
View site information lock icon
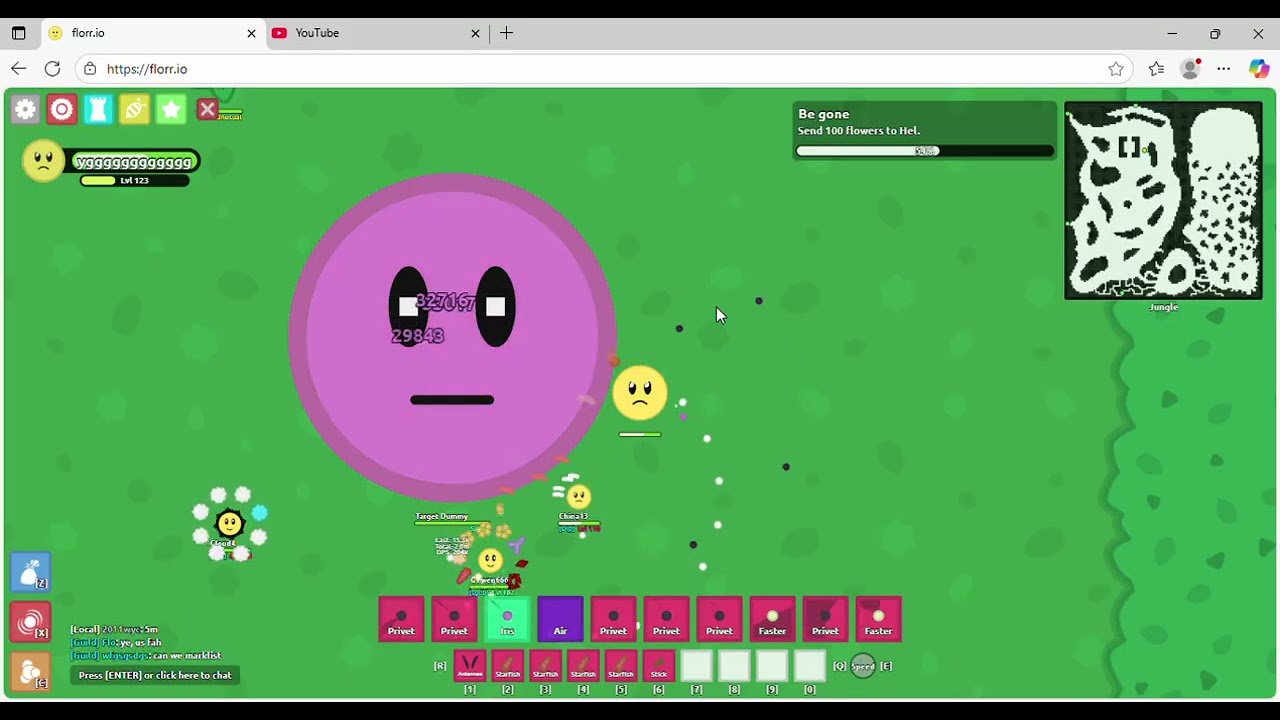point(90,69)
